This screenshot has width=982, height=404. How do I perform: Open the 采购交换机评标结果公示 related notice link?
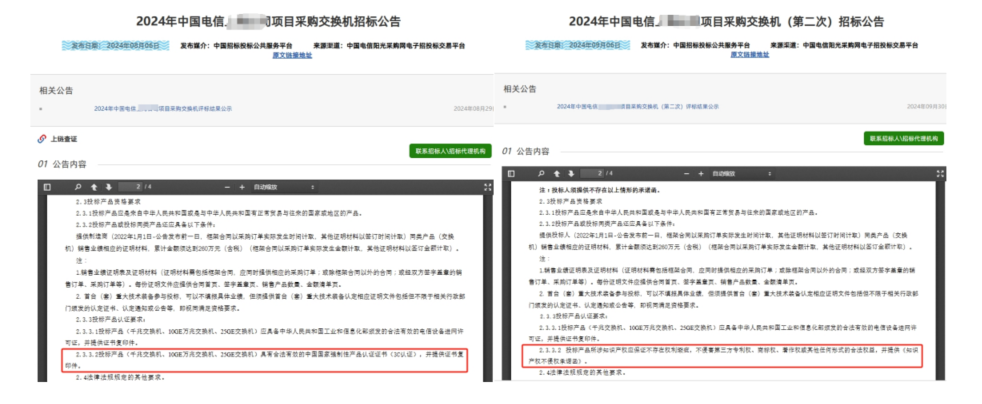pyautogui.click(x=163, y=108)
